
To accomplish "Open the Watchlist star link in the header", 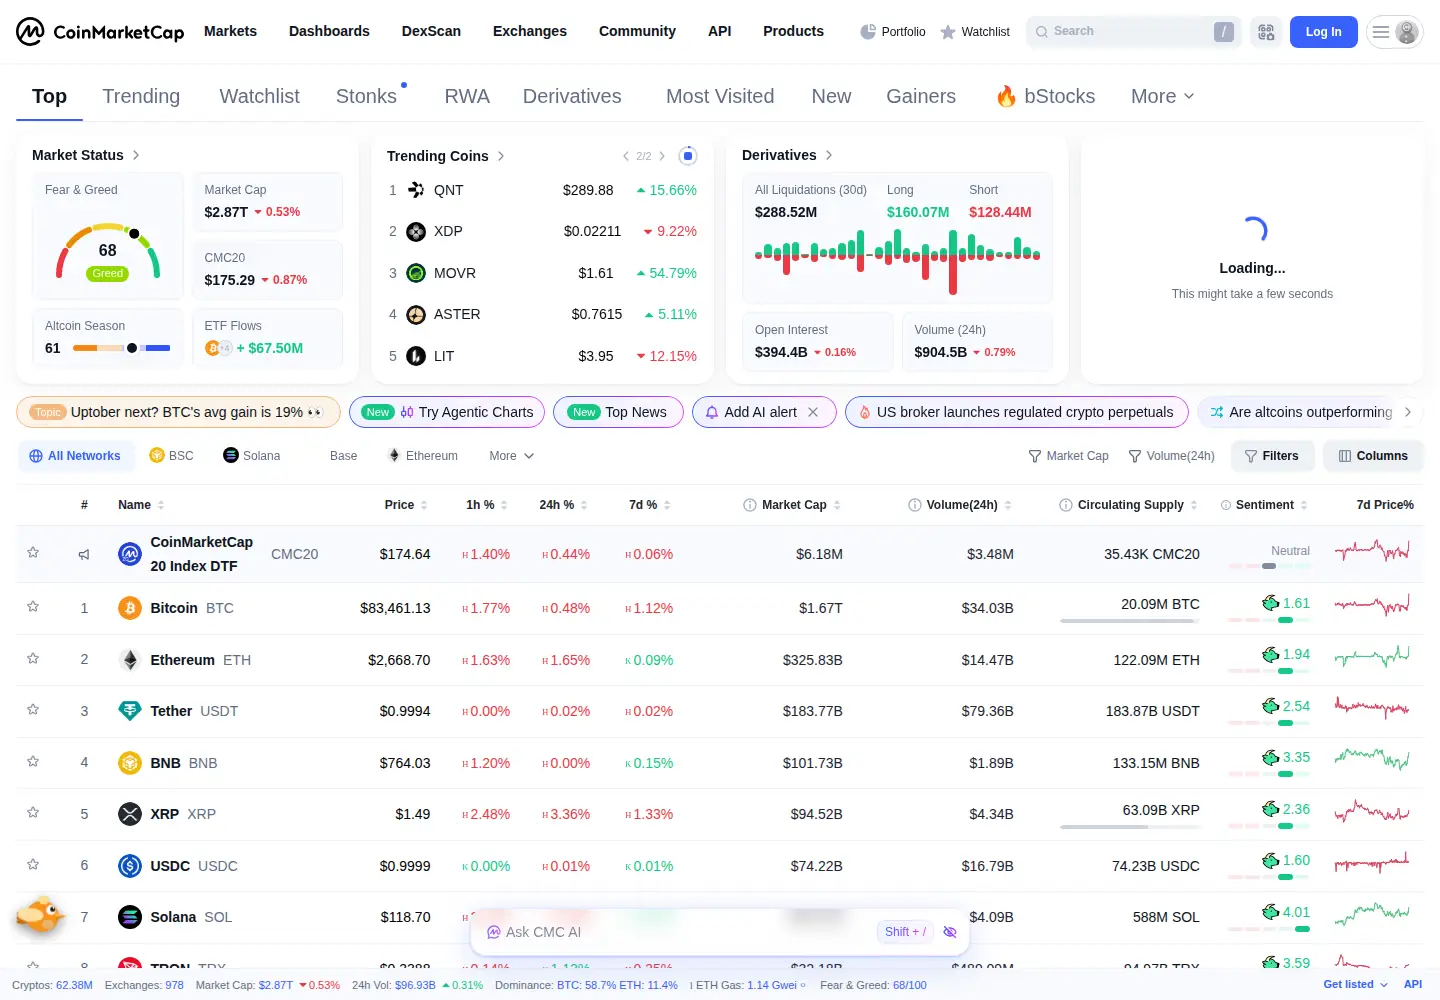I will 975,32.
